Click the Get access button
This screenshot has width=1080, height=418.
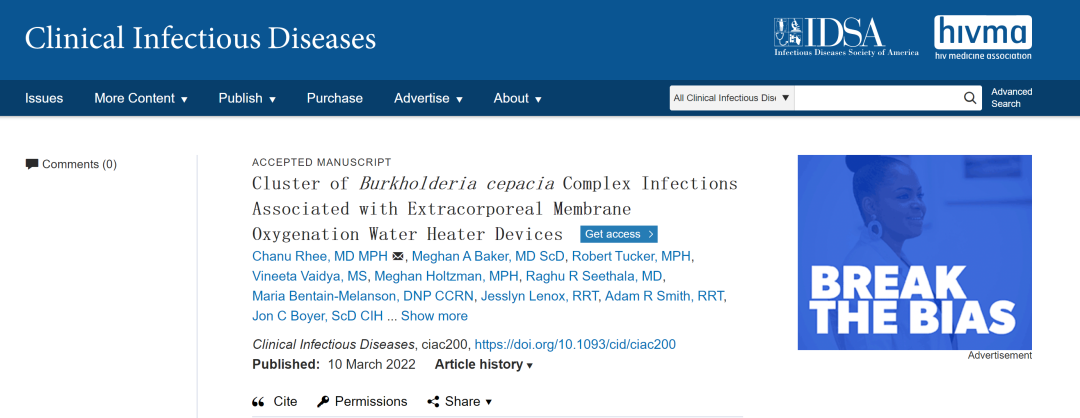[619, 234]
